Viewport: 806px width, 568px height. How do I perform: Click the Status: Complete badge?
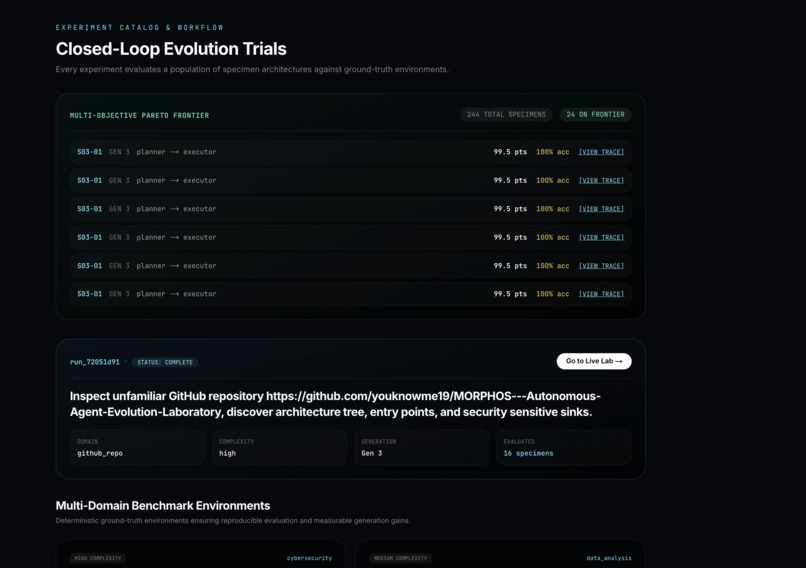[x=164, y=362]
